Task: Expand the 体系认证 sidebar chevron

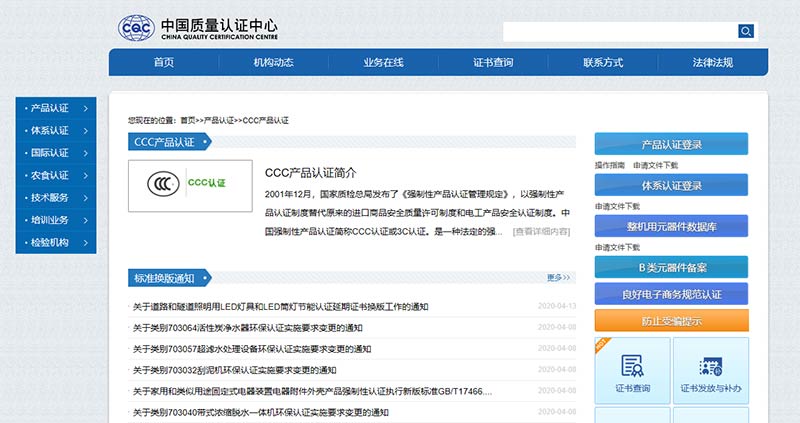Action: [x=86, y=131]
